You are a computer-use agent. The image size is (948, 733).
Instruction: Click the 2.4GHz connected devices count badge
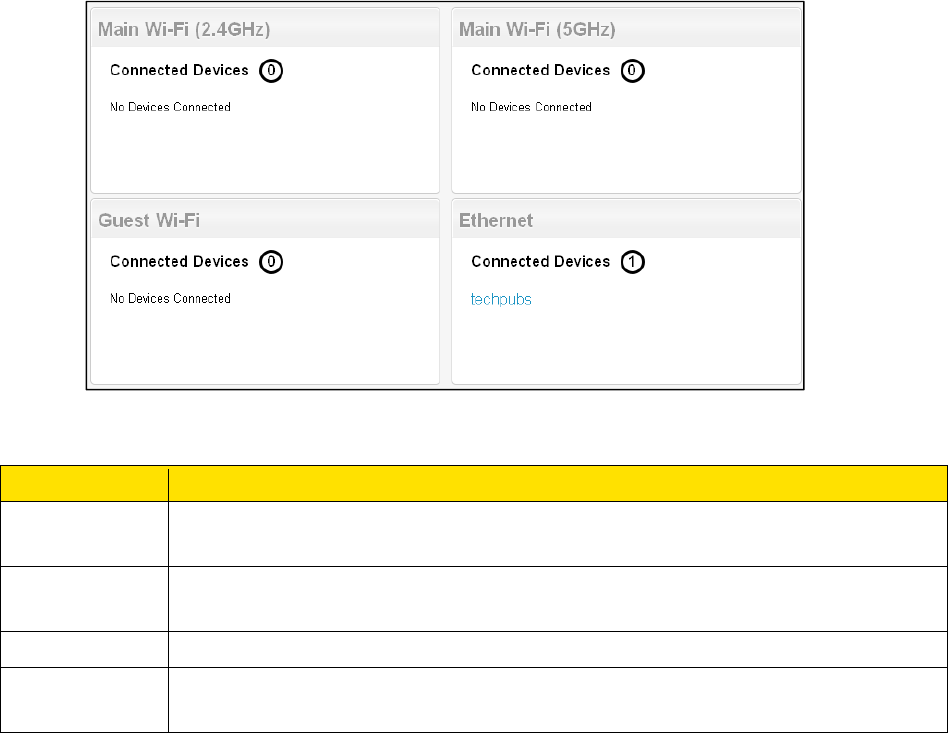click(x=271, y=71)
